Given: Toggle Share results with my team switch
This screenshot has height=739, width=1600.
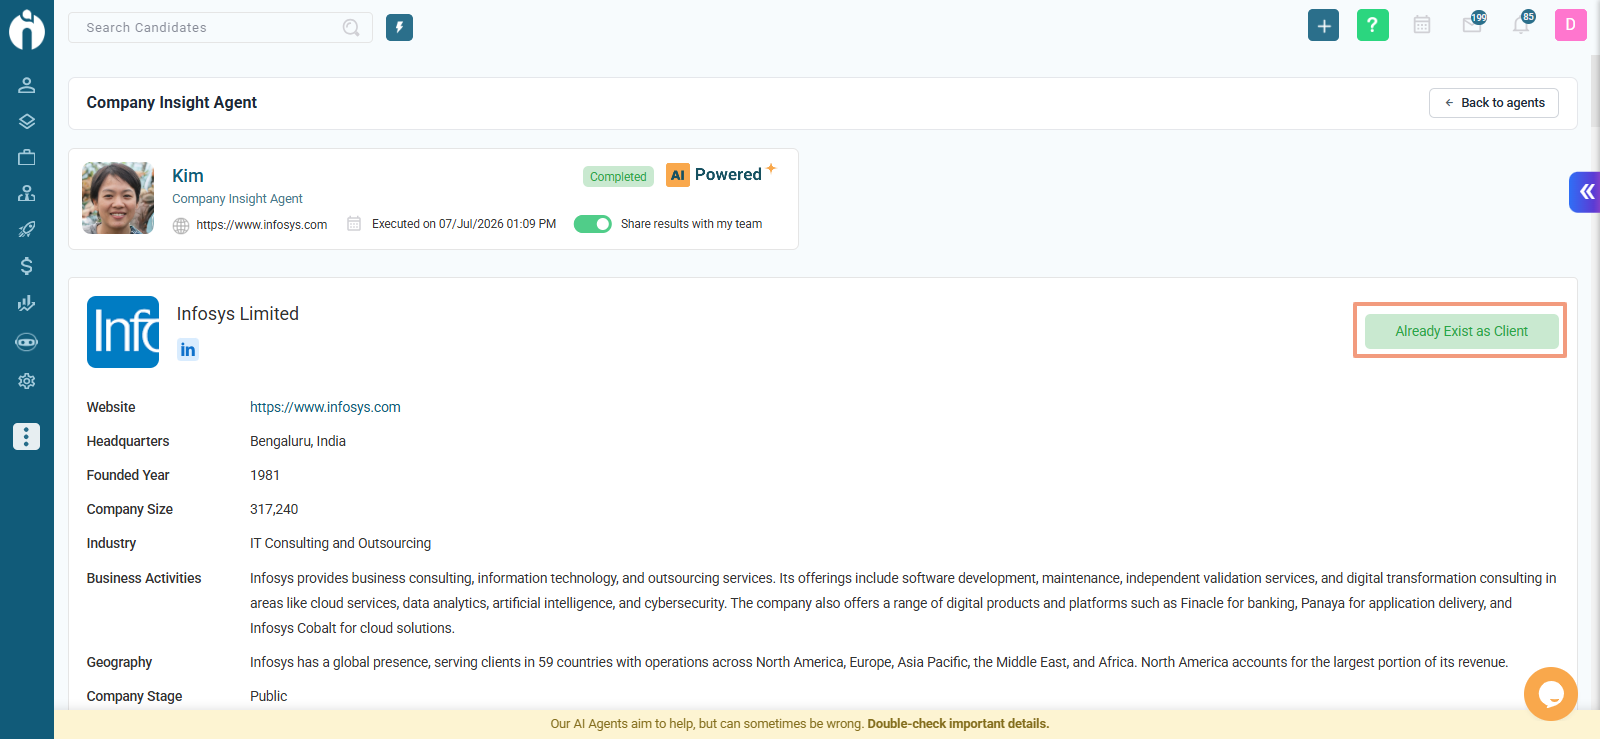Looking at the screenshot, I should [x=592, y=224].
